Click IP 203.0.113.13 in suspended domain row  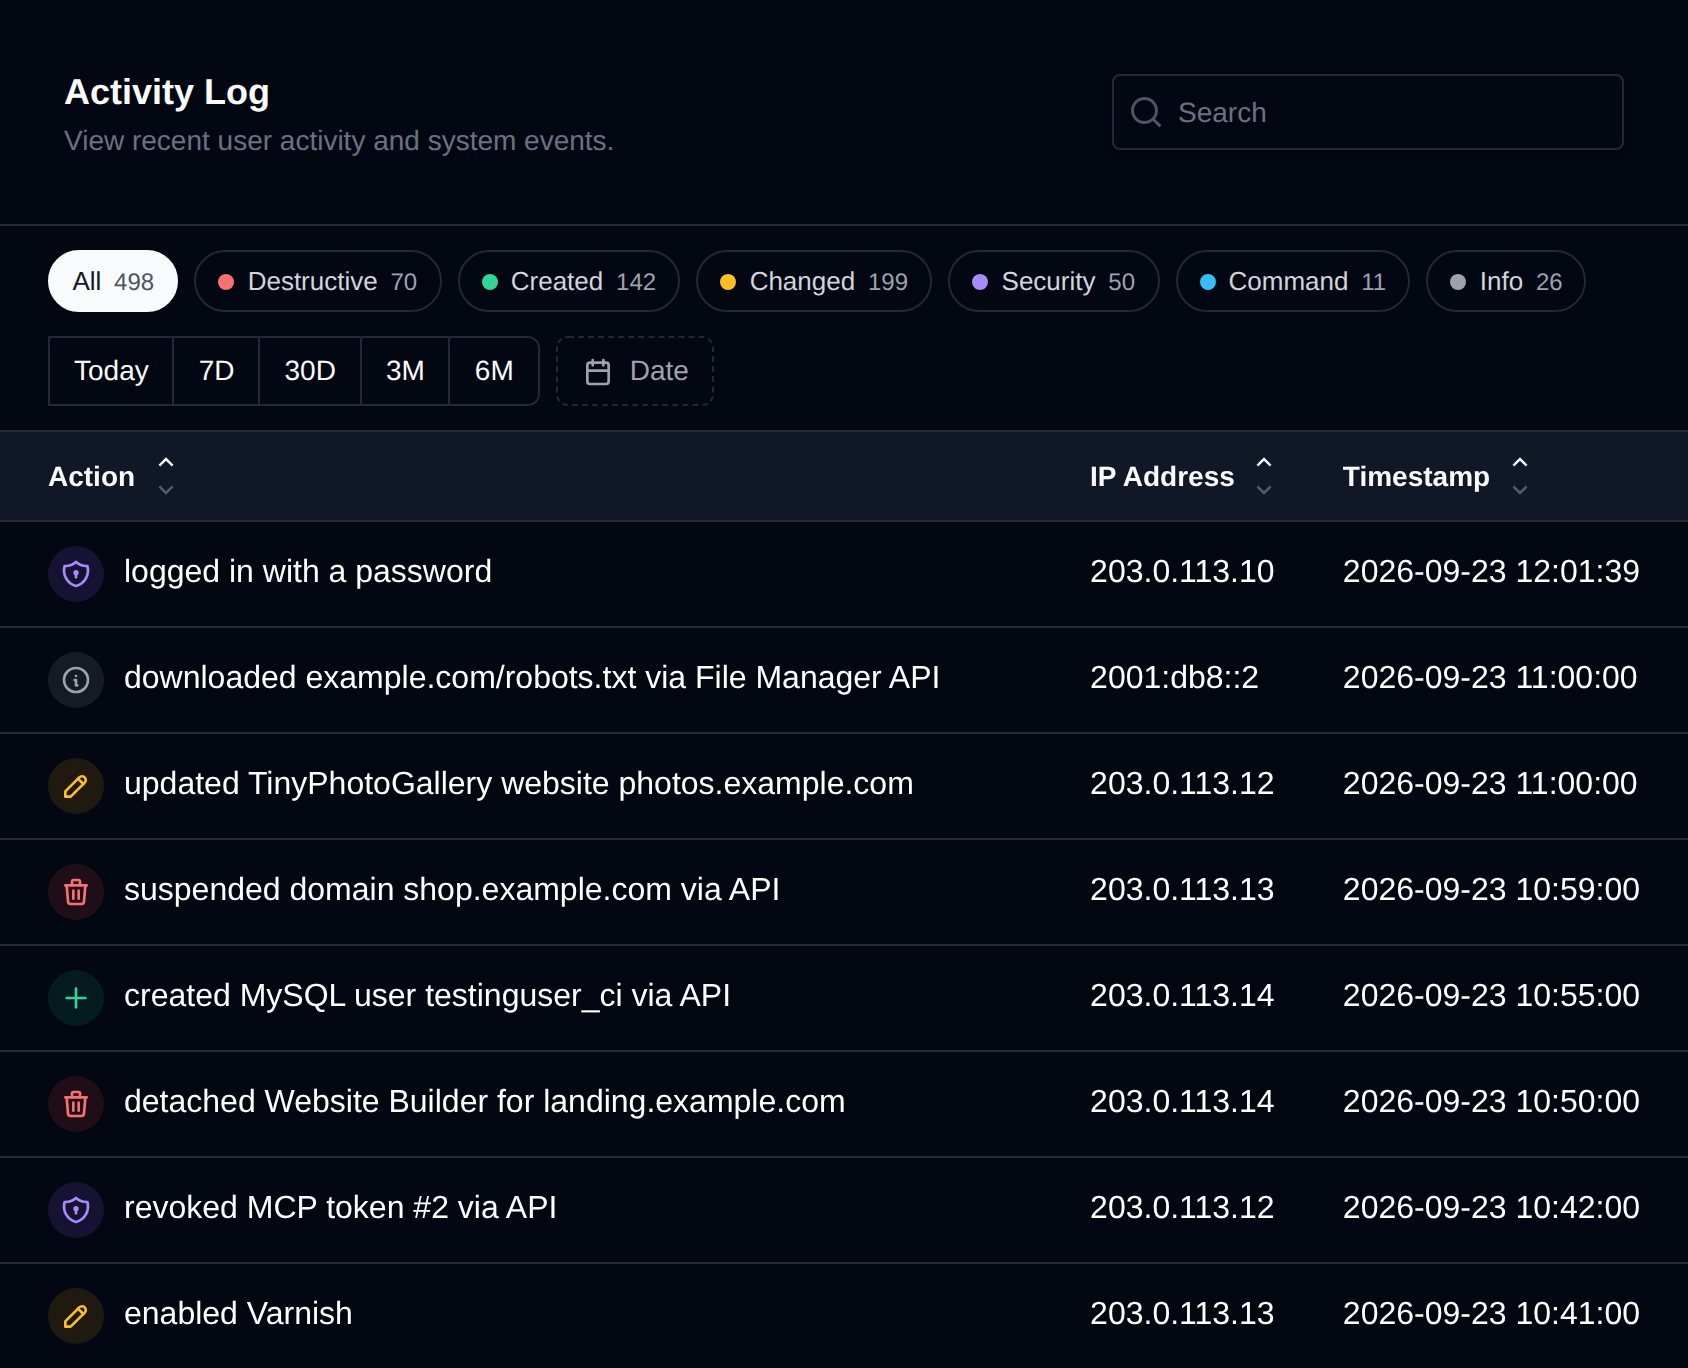pos(1182,889)
